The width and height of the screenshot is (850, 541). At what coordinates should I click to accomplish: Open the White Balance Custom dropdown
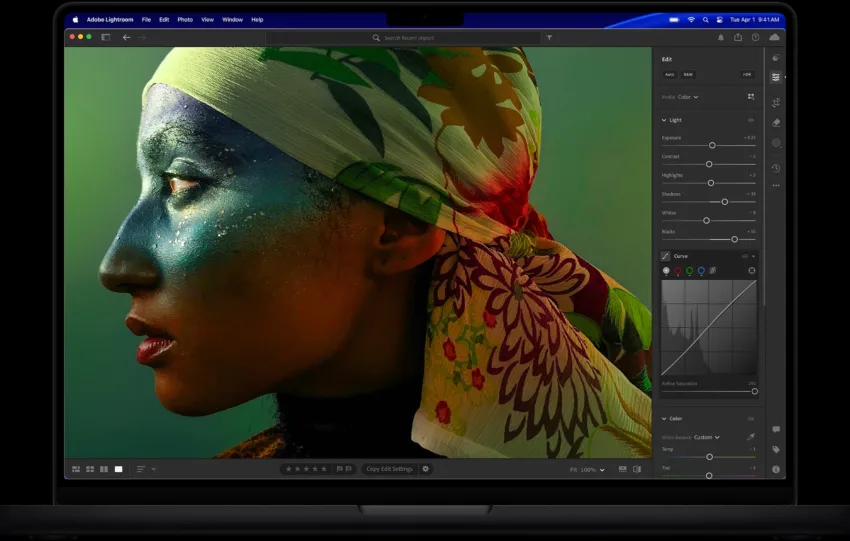coord(706,437)
